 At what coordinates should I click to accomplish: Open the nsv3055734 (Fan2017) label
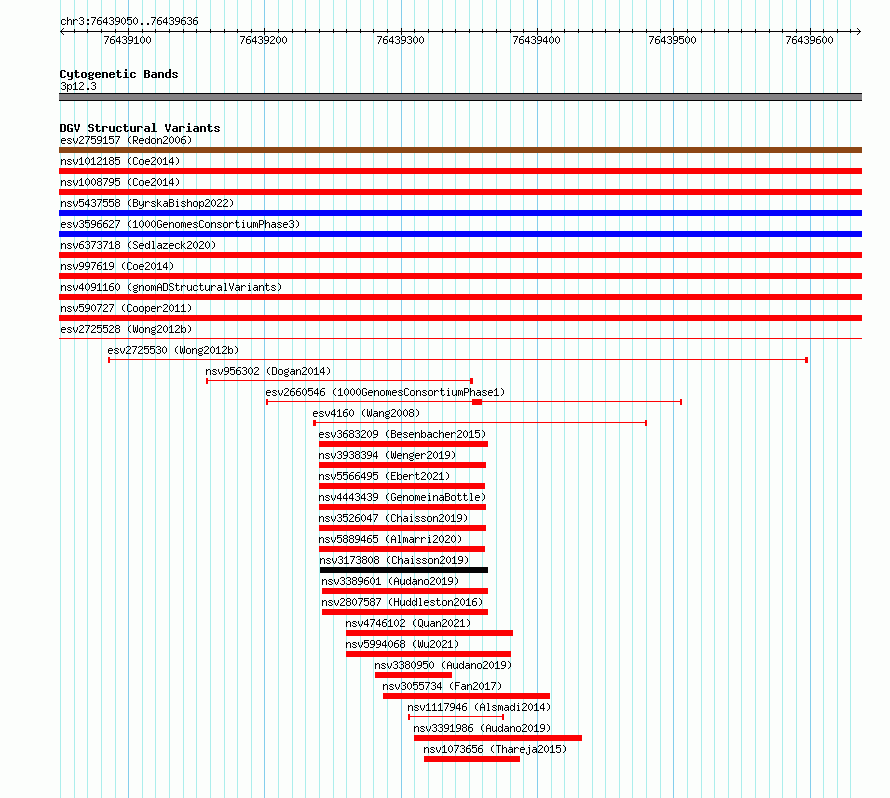tap(442, 686)
